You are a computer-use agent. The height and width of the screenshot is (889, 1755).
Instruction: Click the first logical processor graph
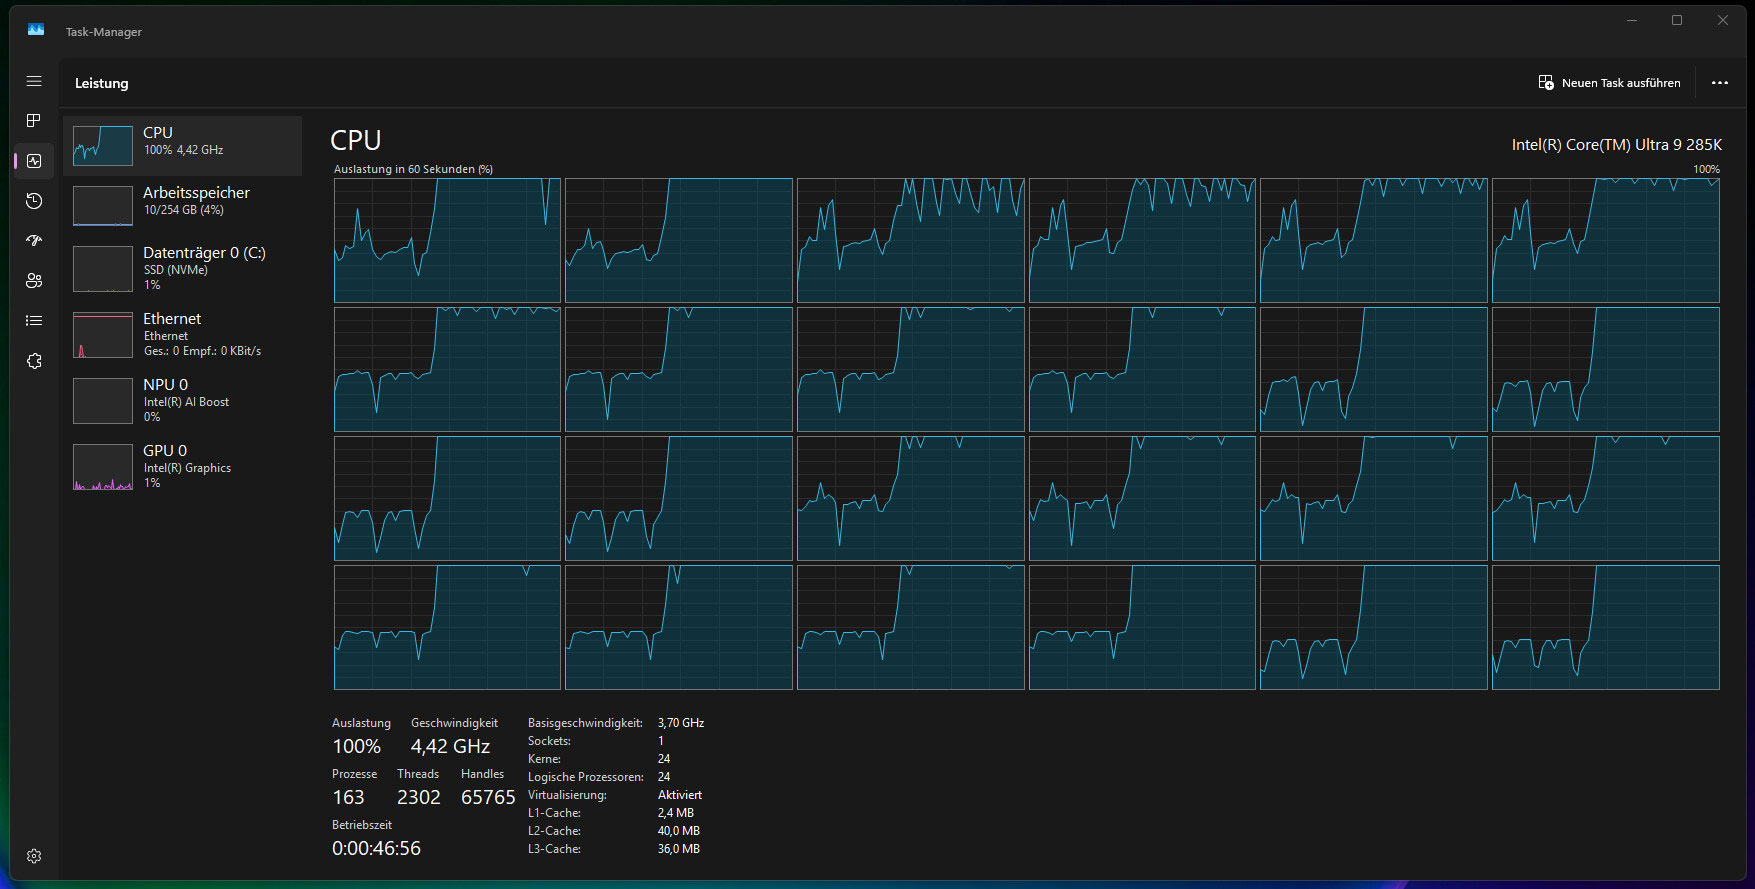pyautogui.click(x=447, y=241)
